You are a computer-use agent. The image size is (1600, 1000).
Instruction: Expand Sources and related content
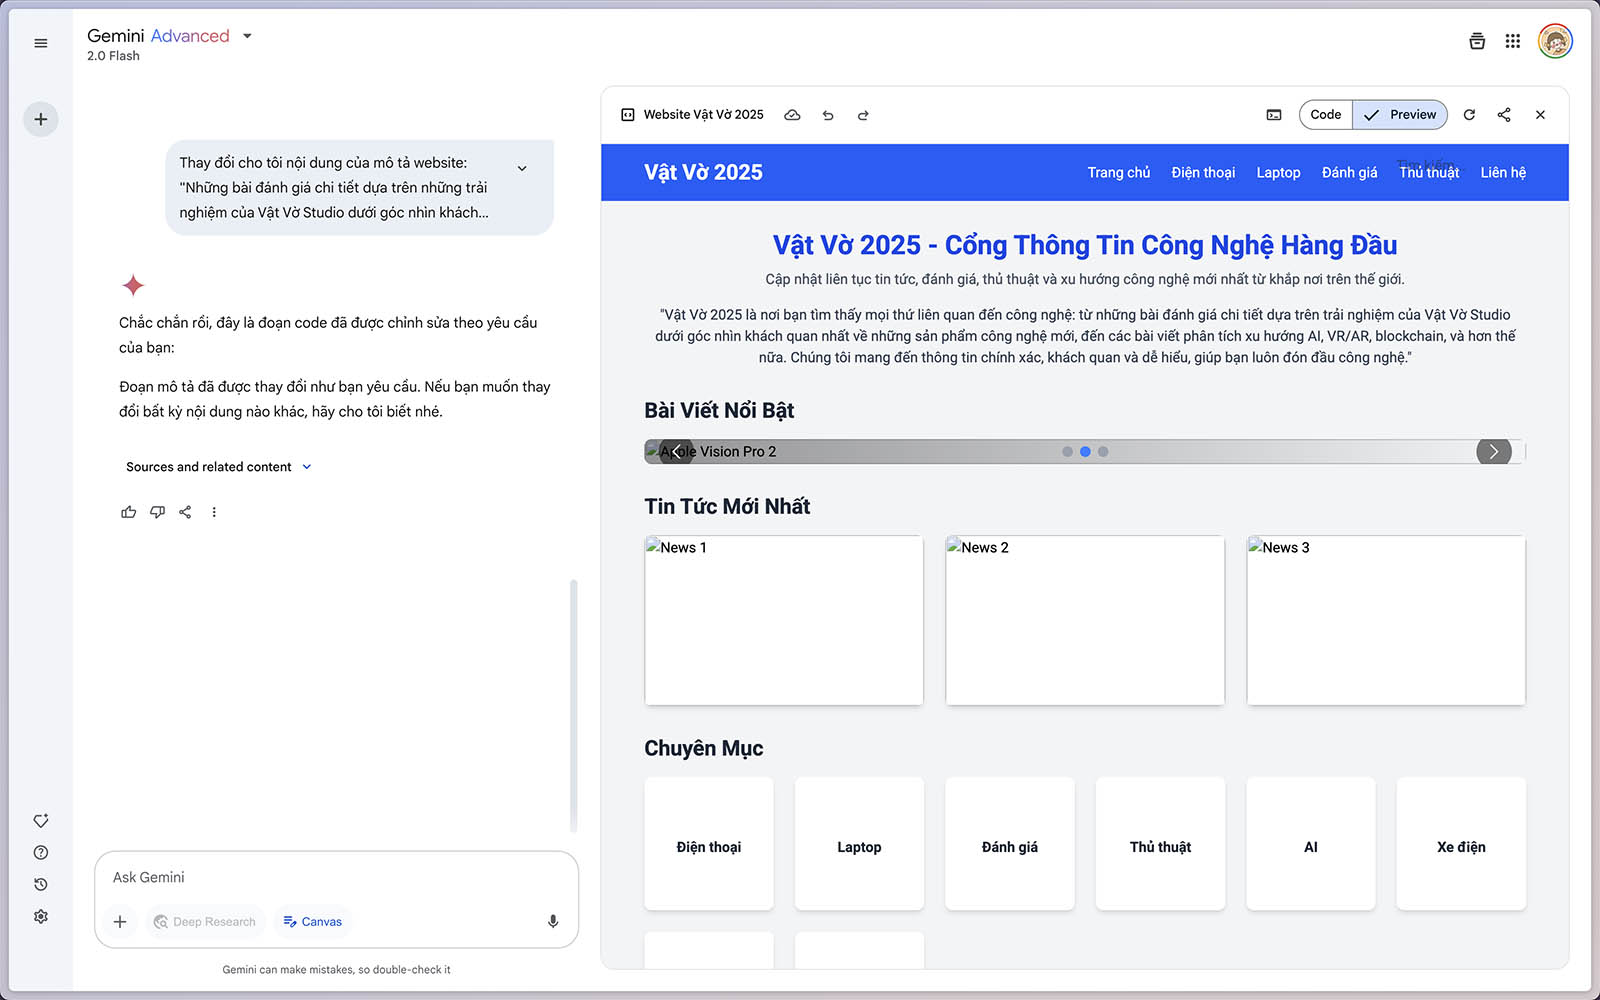click(218, 467)
